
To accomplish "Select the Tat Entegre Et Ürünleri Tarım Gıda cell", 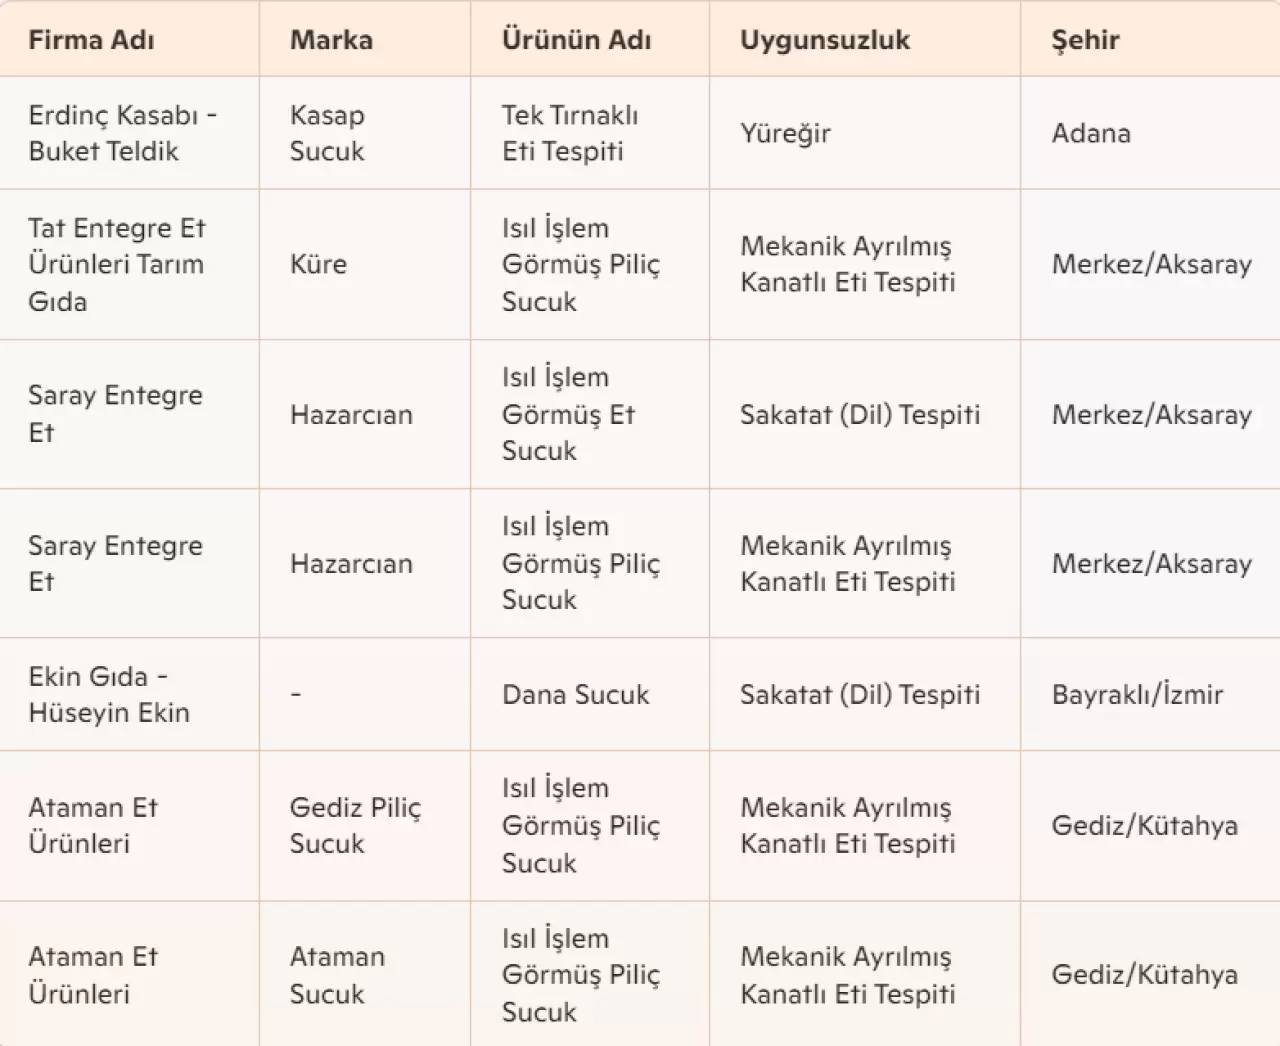I will tap(116, 264).
